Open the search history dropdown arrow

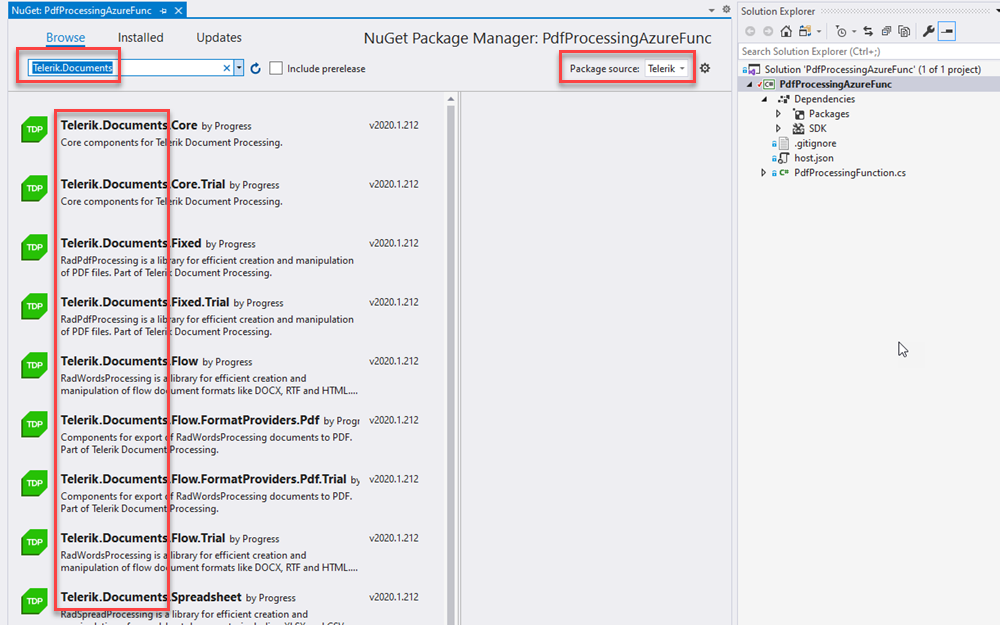tap(239, 68)
